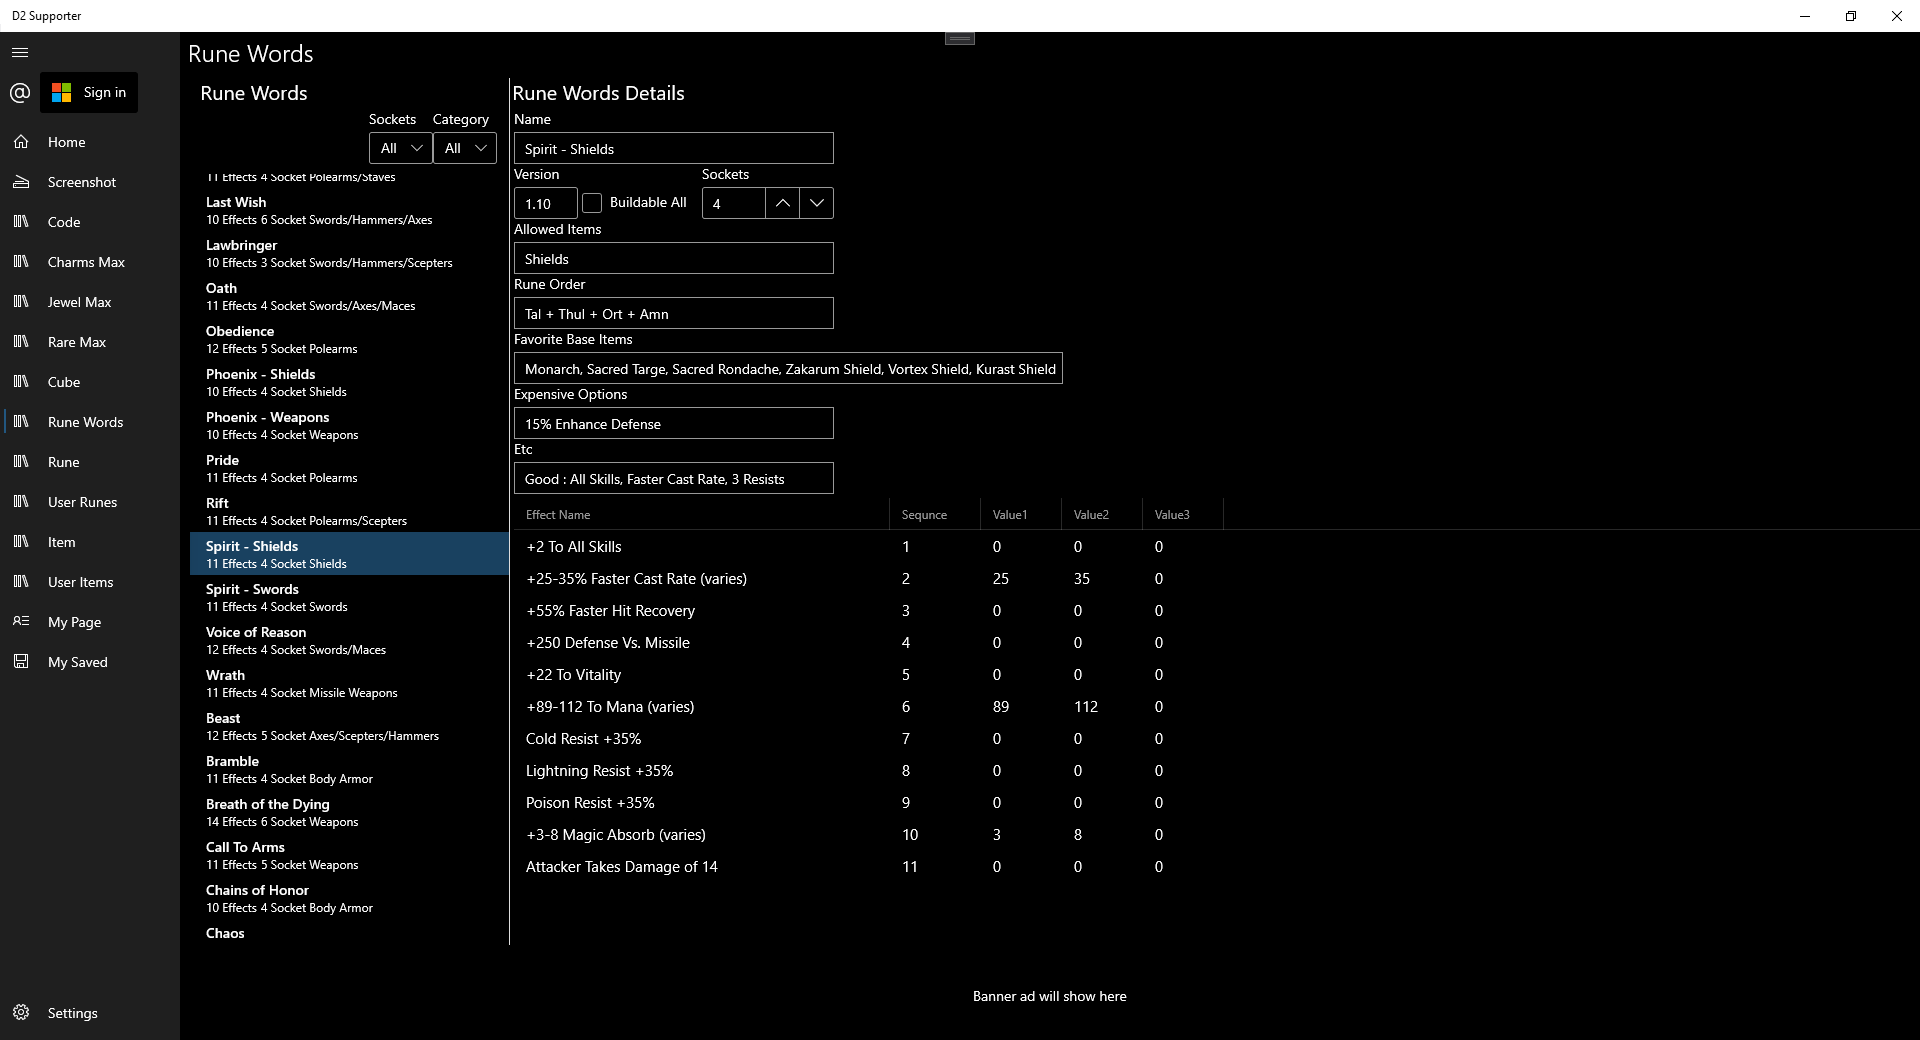Click the Item library icon
Screen dimensions: 1920x1040
(21, 542)
